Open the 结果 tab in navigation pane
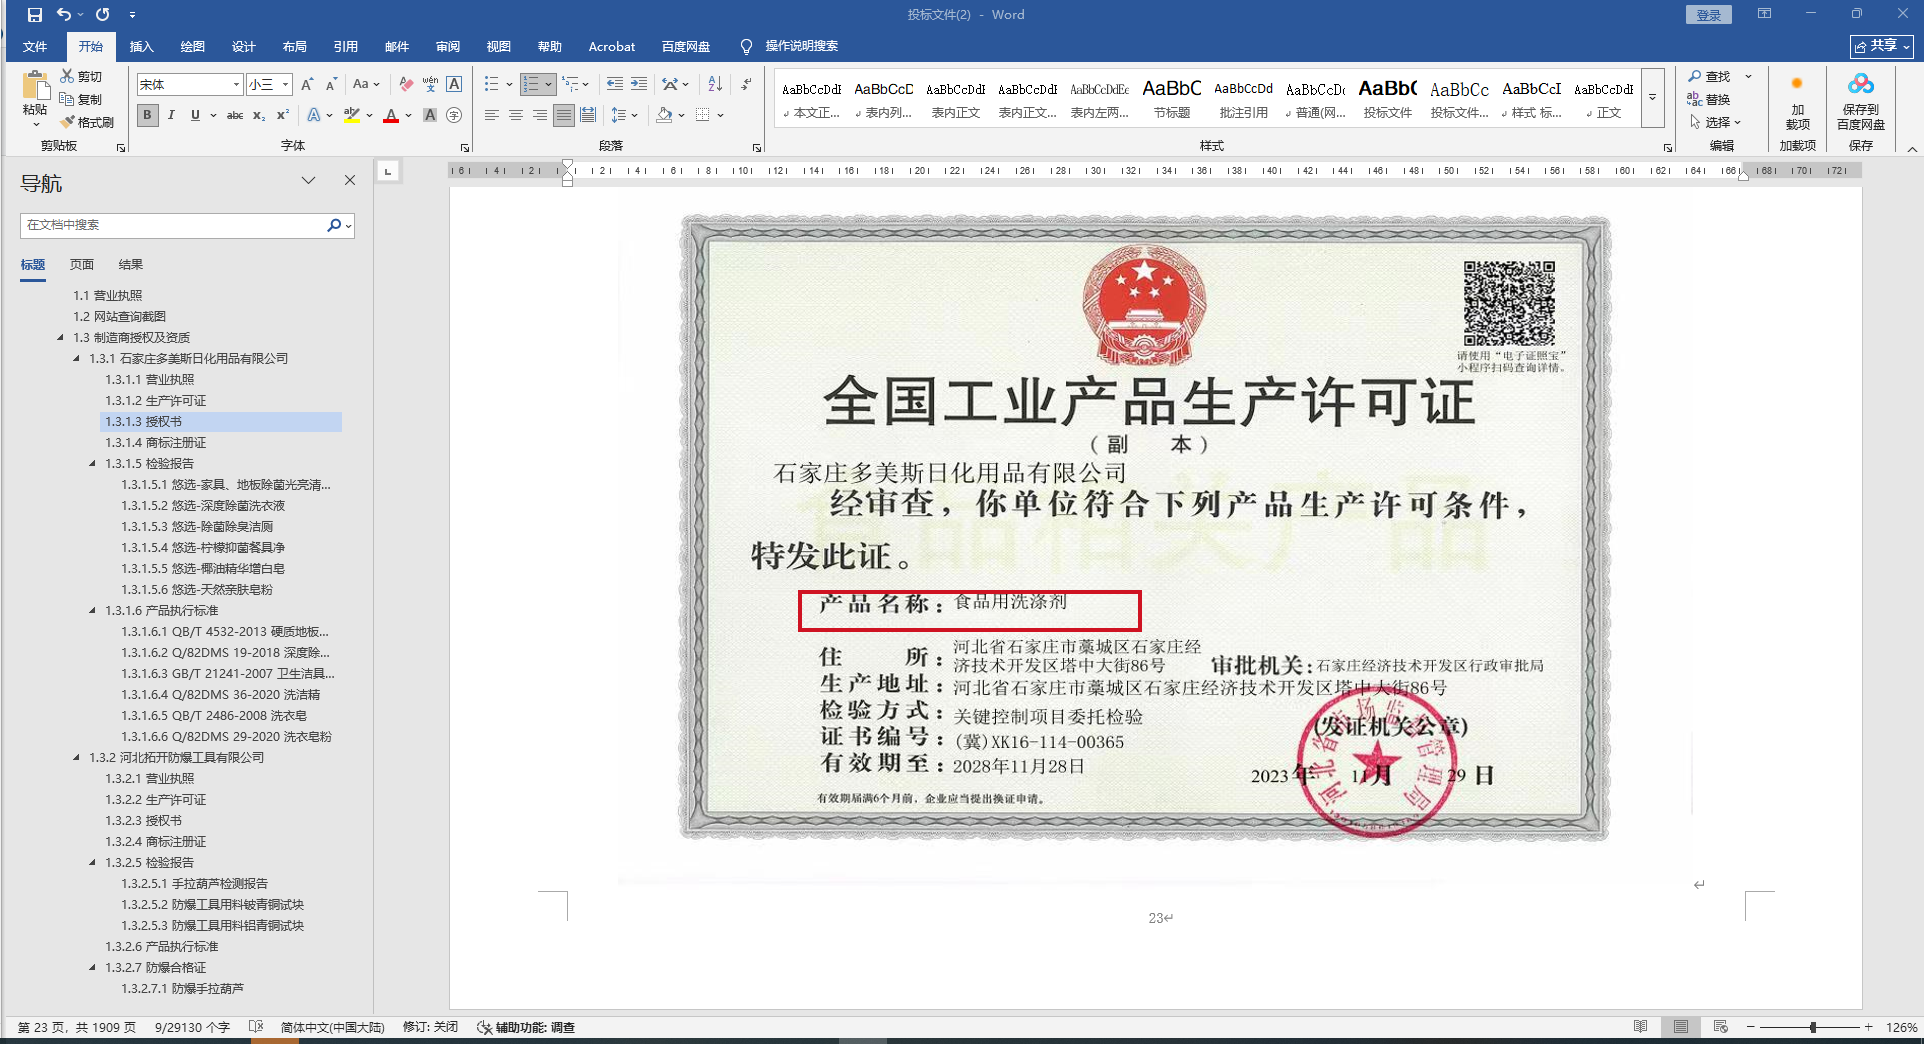Viewport: 1924px width, 1044px height. (131, 265)
